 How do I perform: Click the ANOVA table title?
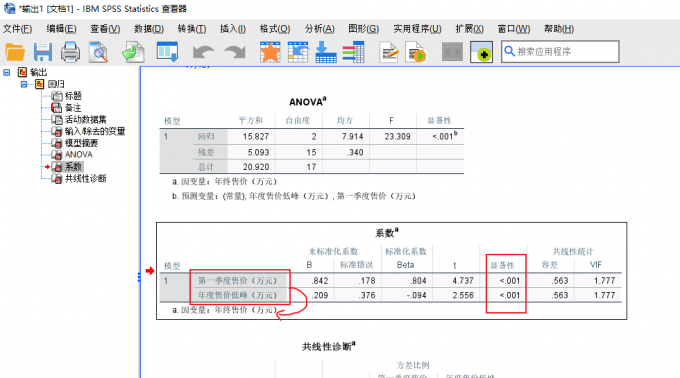coord(307,102)
